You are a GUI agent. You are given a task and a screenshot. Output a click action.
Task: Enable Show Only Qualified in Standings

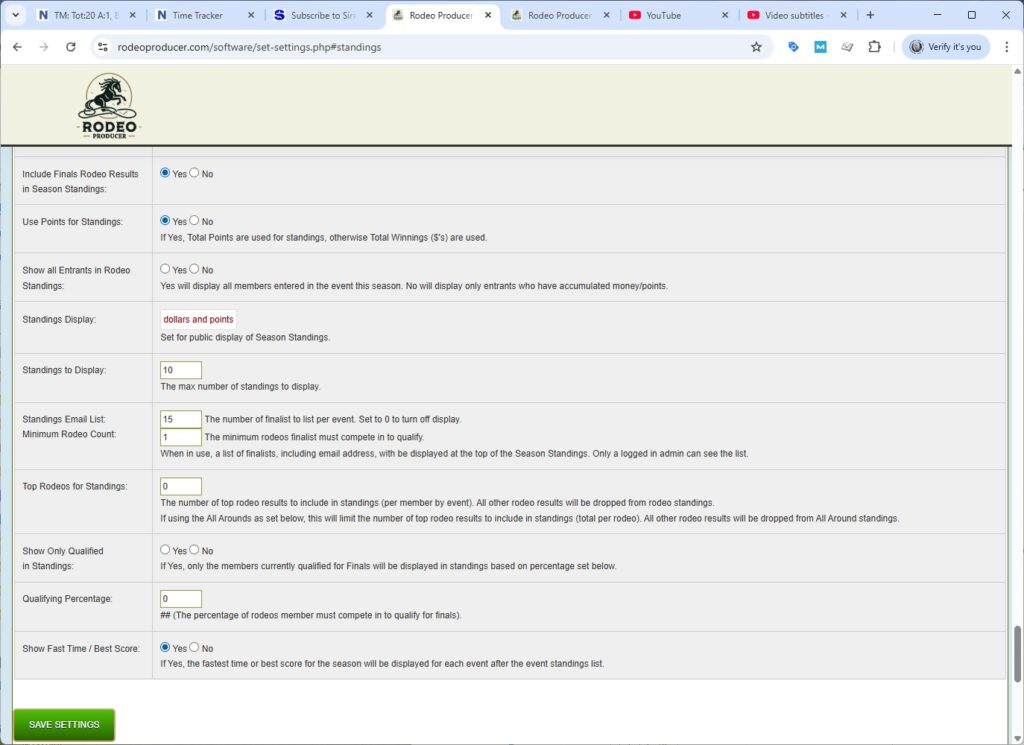(x=164, y=548)
